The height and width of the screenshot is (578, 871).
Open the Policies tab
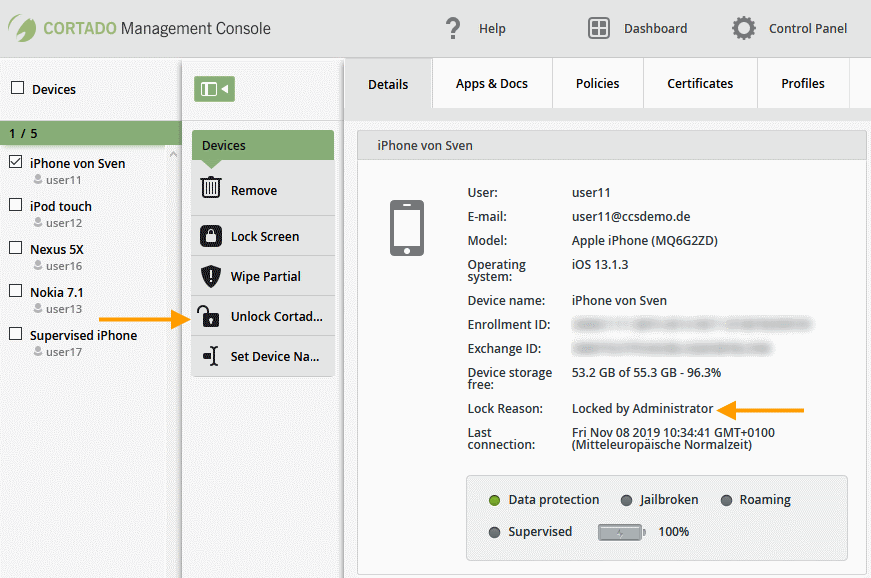click(x=598, y=83)
